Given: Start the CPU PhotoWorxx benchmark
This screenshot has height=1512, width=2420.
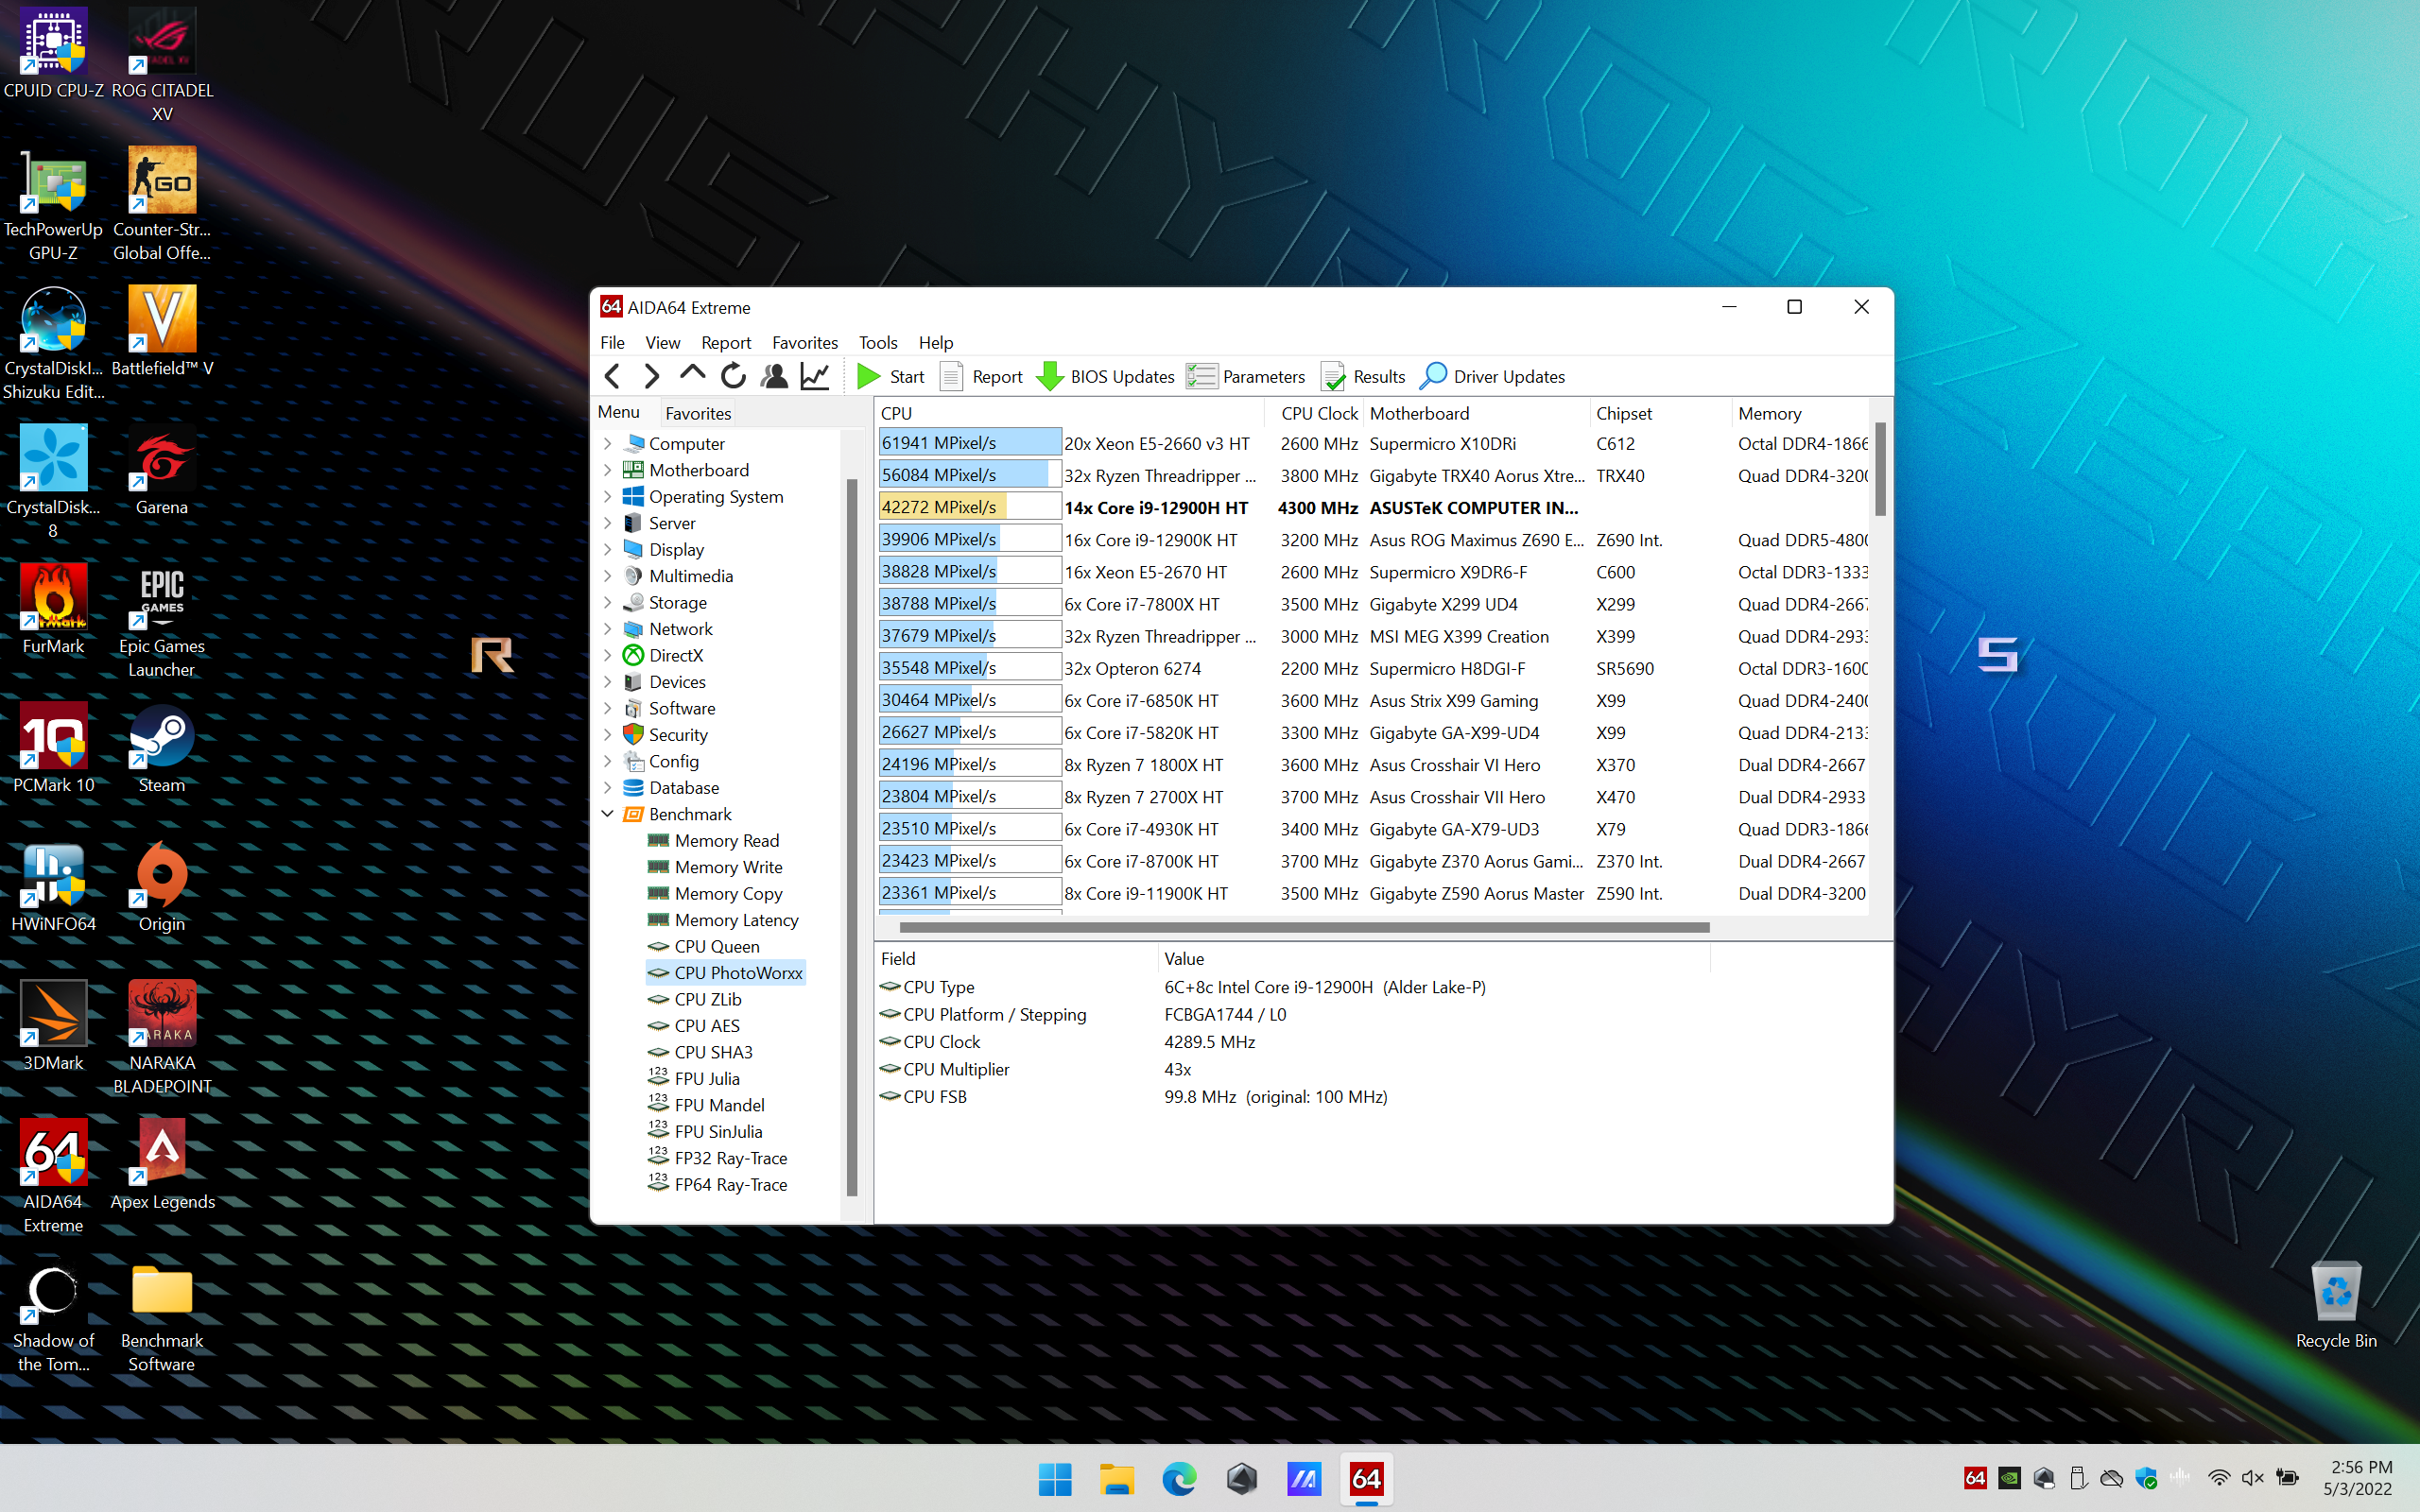Looking at the screenshot, I should pyautogui.click(x=891, y=376).
